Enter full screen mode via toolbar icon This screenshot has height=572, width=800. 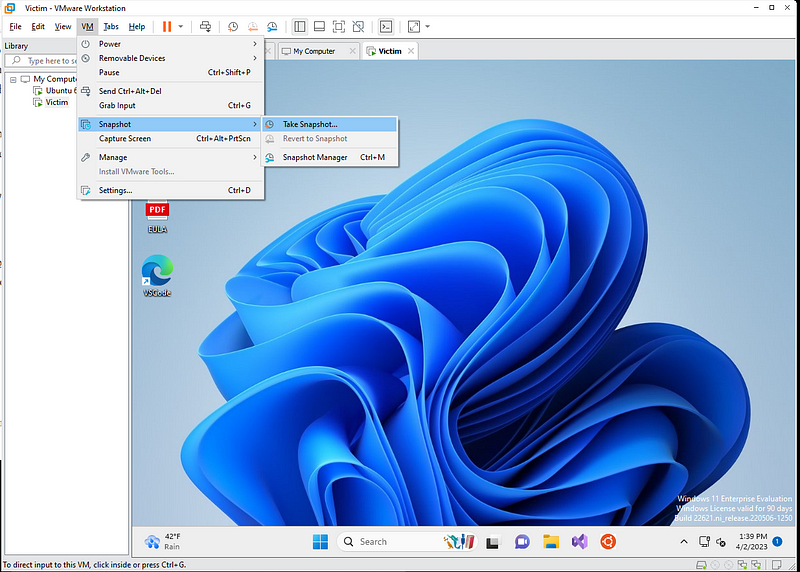click(339, 27)
